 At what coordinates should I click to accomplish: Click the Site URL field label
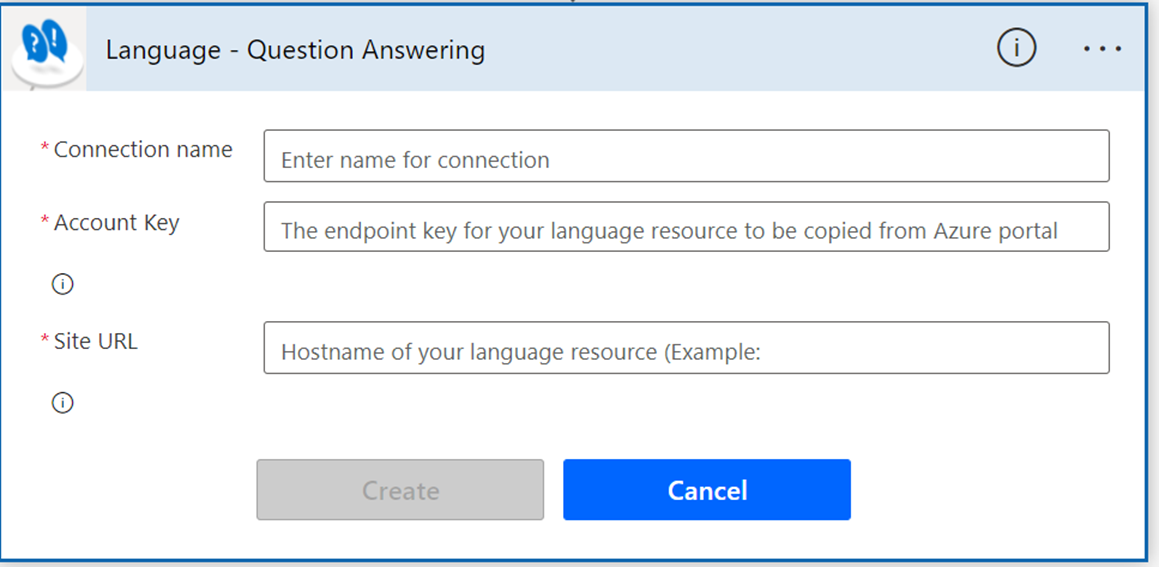[96, 342]
